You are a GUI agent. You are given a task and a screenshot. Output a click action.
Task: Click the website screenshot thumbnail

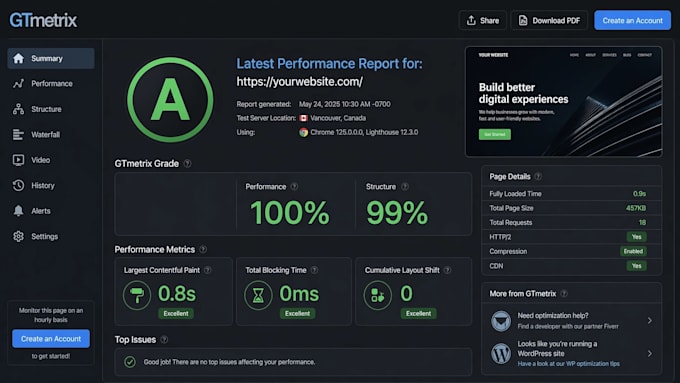tap(563, 101)
